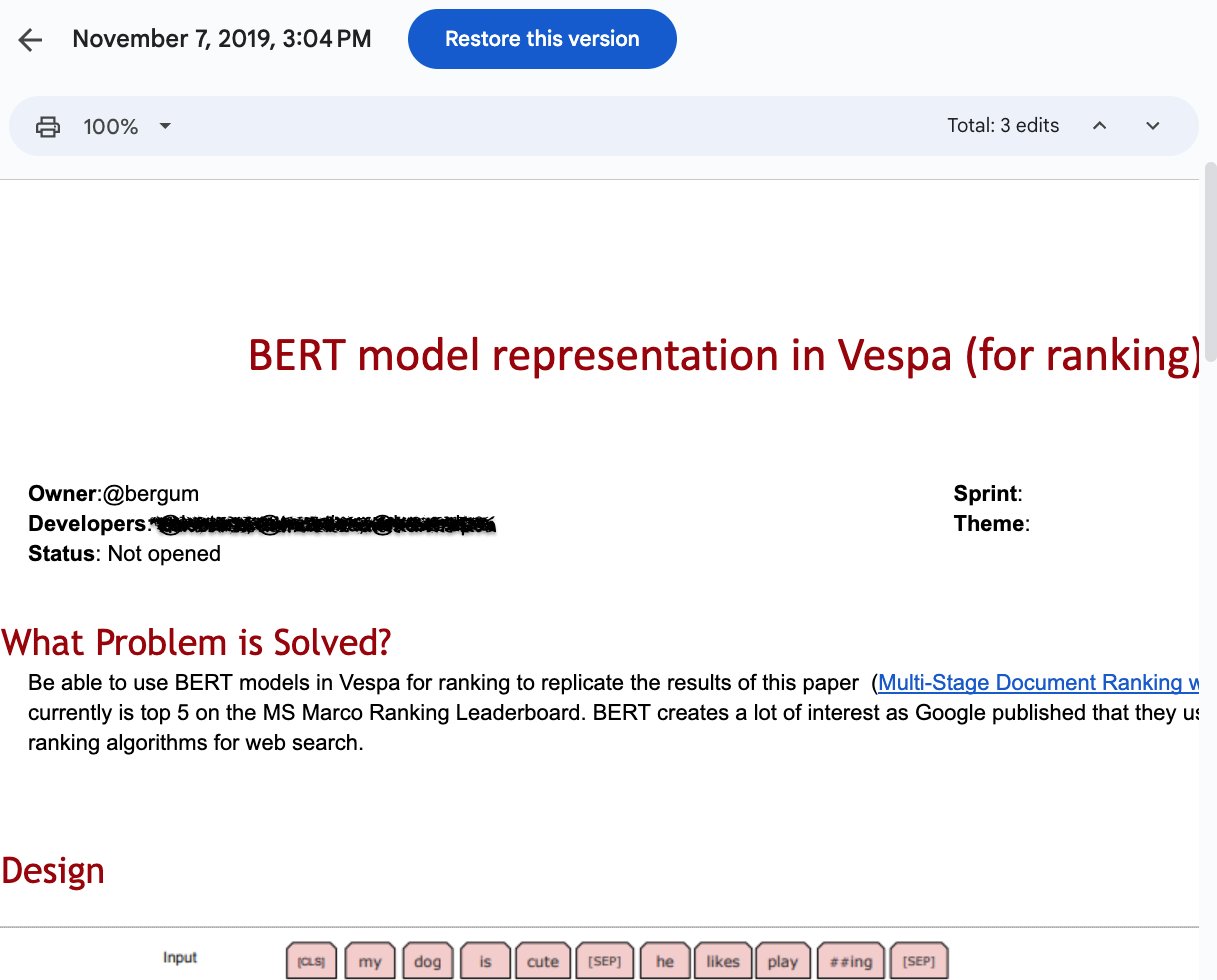
Task: Click the Design heading
Action: (53, 870)
